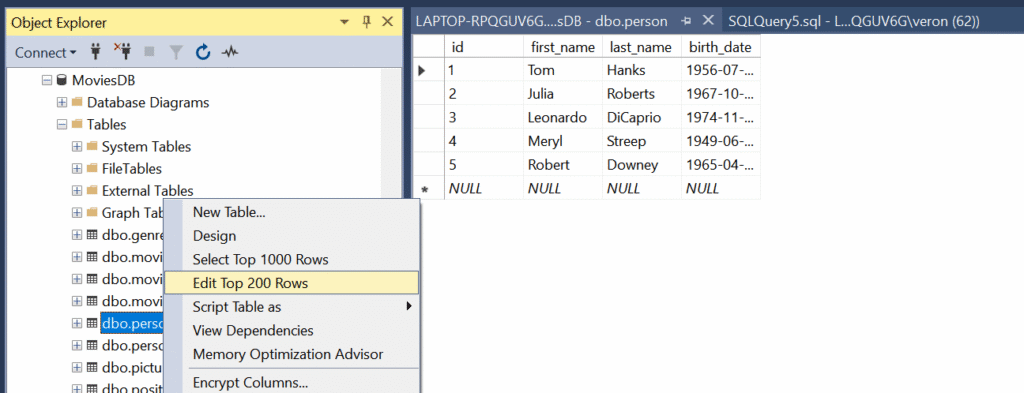The width and height of the screenshot is (1024, 393).
Task: Expand the Database Diagrams folder
Action: [61, 102]
